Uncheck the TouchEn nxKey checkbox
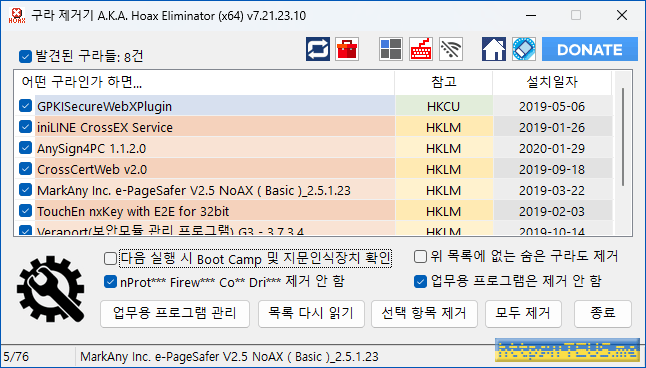The width and height of the screenshot is (646, 368). (25, 211)
